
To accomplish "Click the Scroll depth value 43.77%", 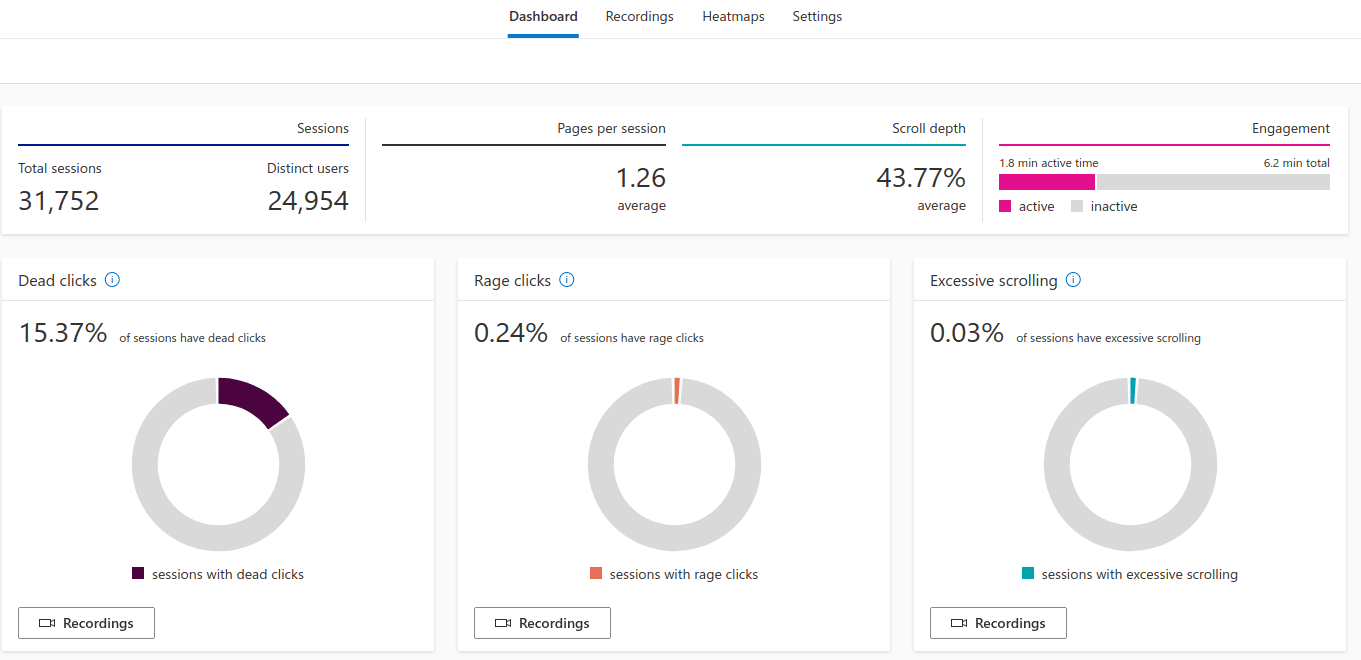I will (x=921, y=179).
